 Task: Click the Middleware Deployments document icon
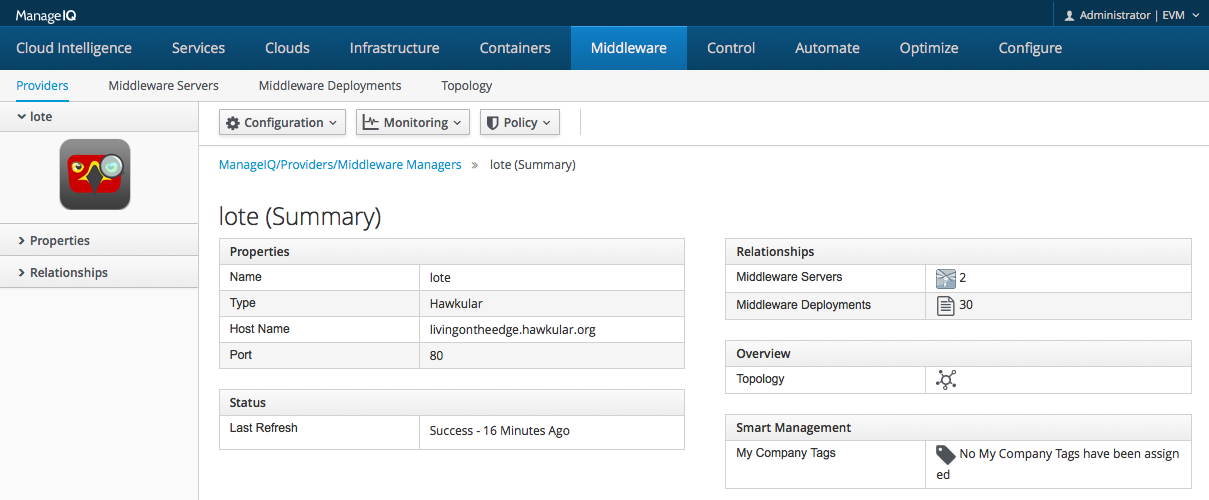(x=945, y=305)
